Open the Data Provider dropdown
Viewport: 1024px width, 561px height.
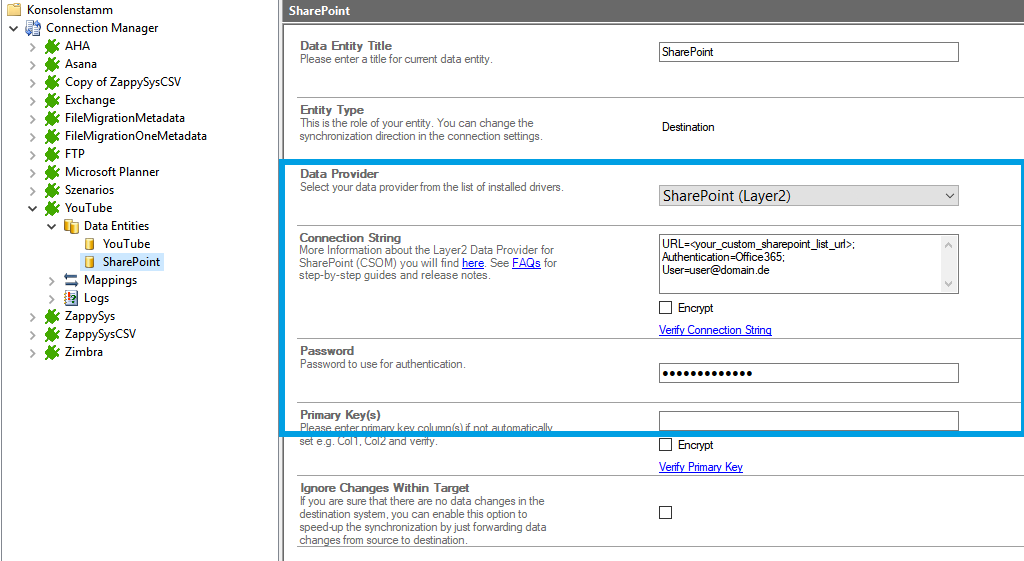[x=808, y=196]
